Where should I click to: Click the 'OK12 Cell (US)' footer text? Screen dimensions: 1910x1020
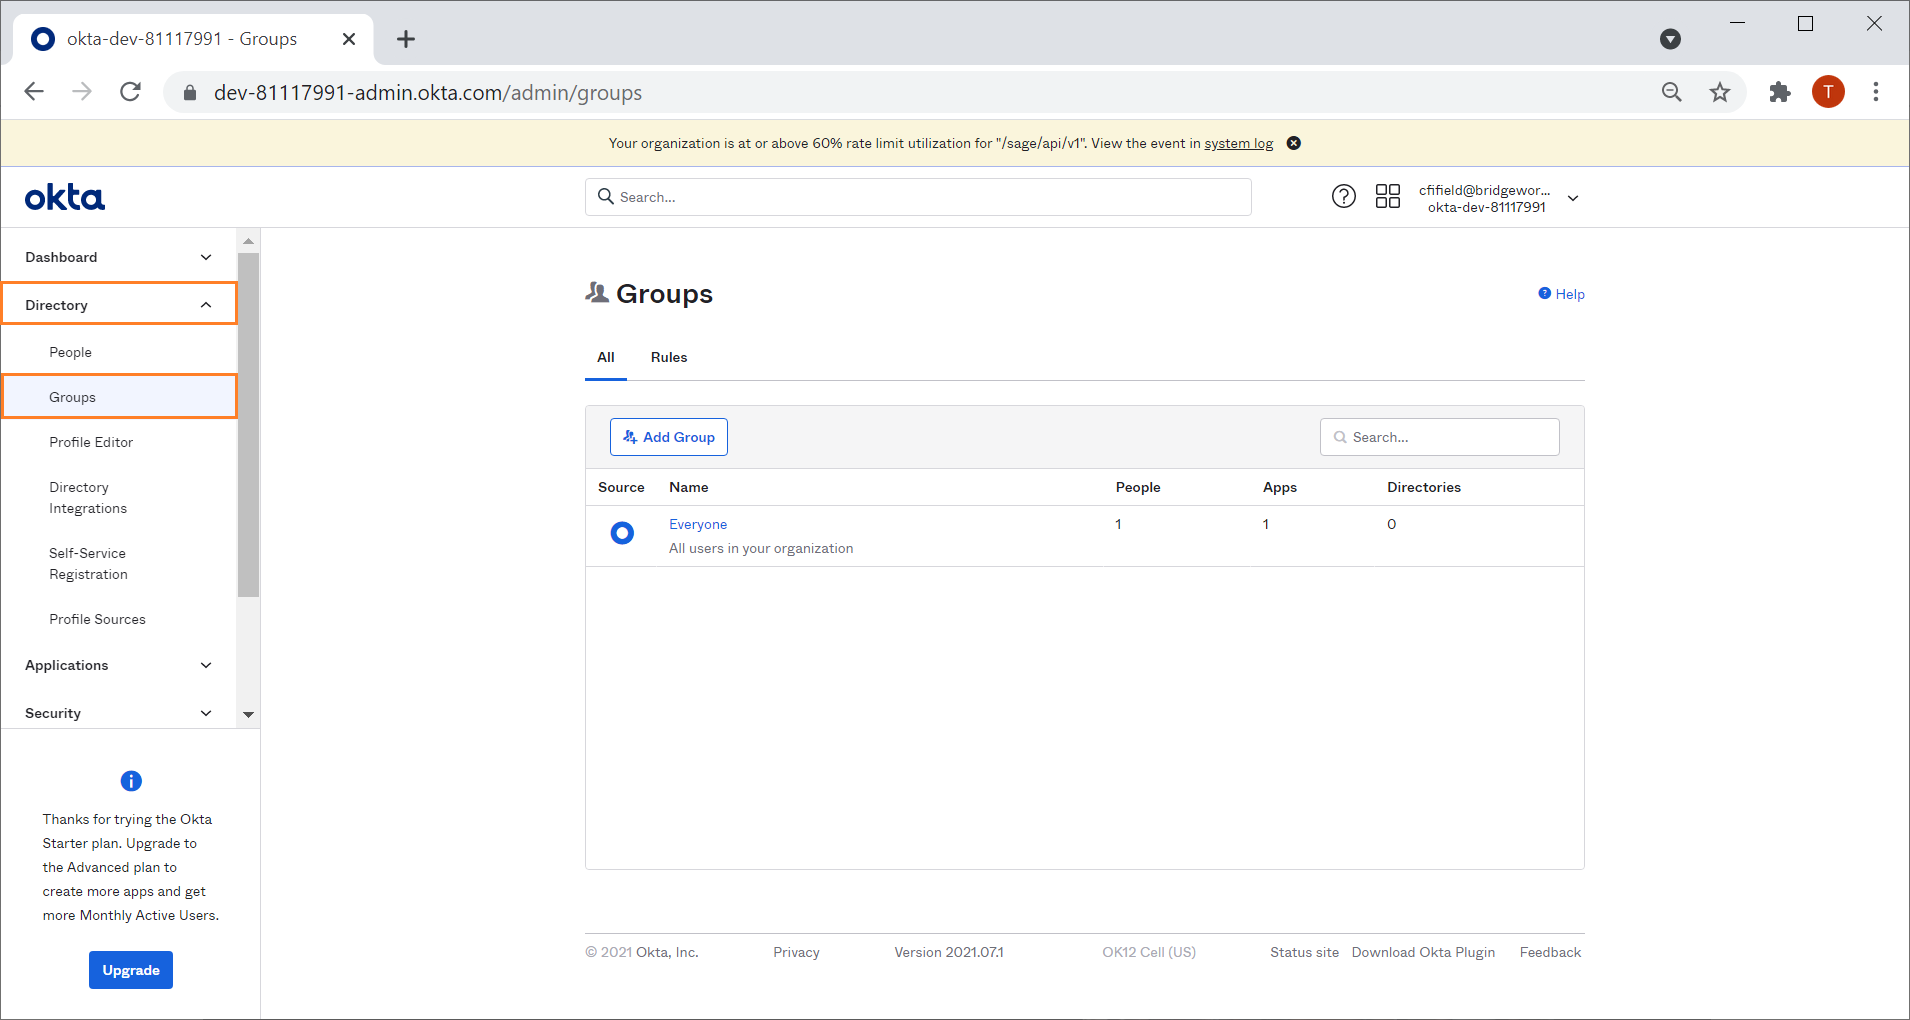click(x=1149, y=952)
